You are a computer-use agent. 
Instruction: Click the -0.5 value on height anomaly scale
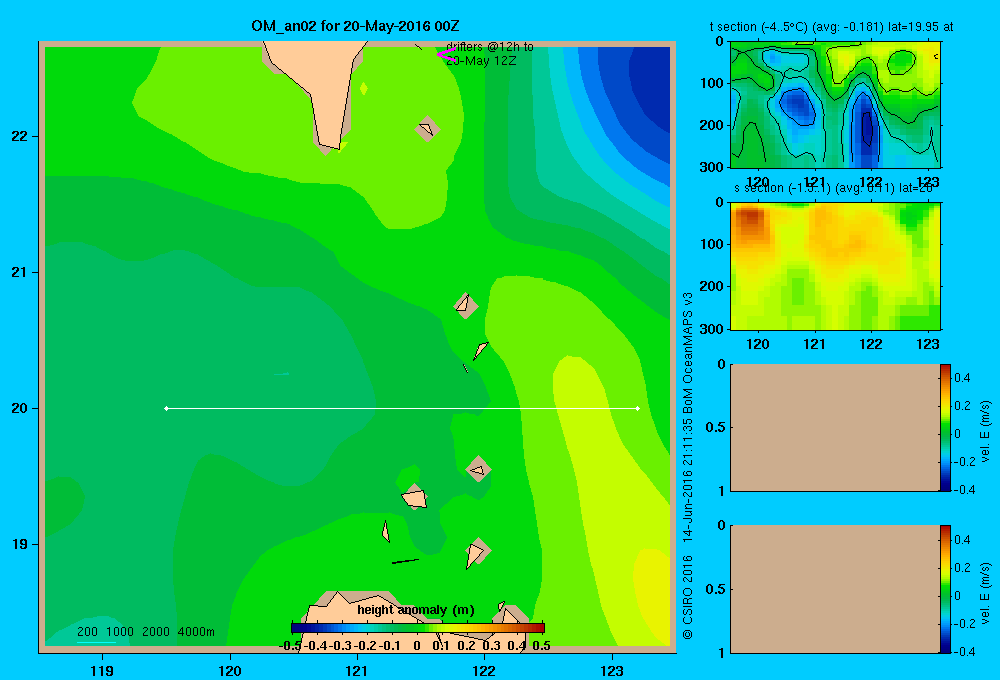(290, 646)
